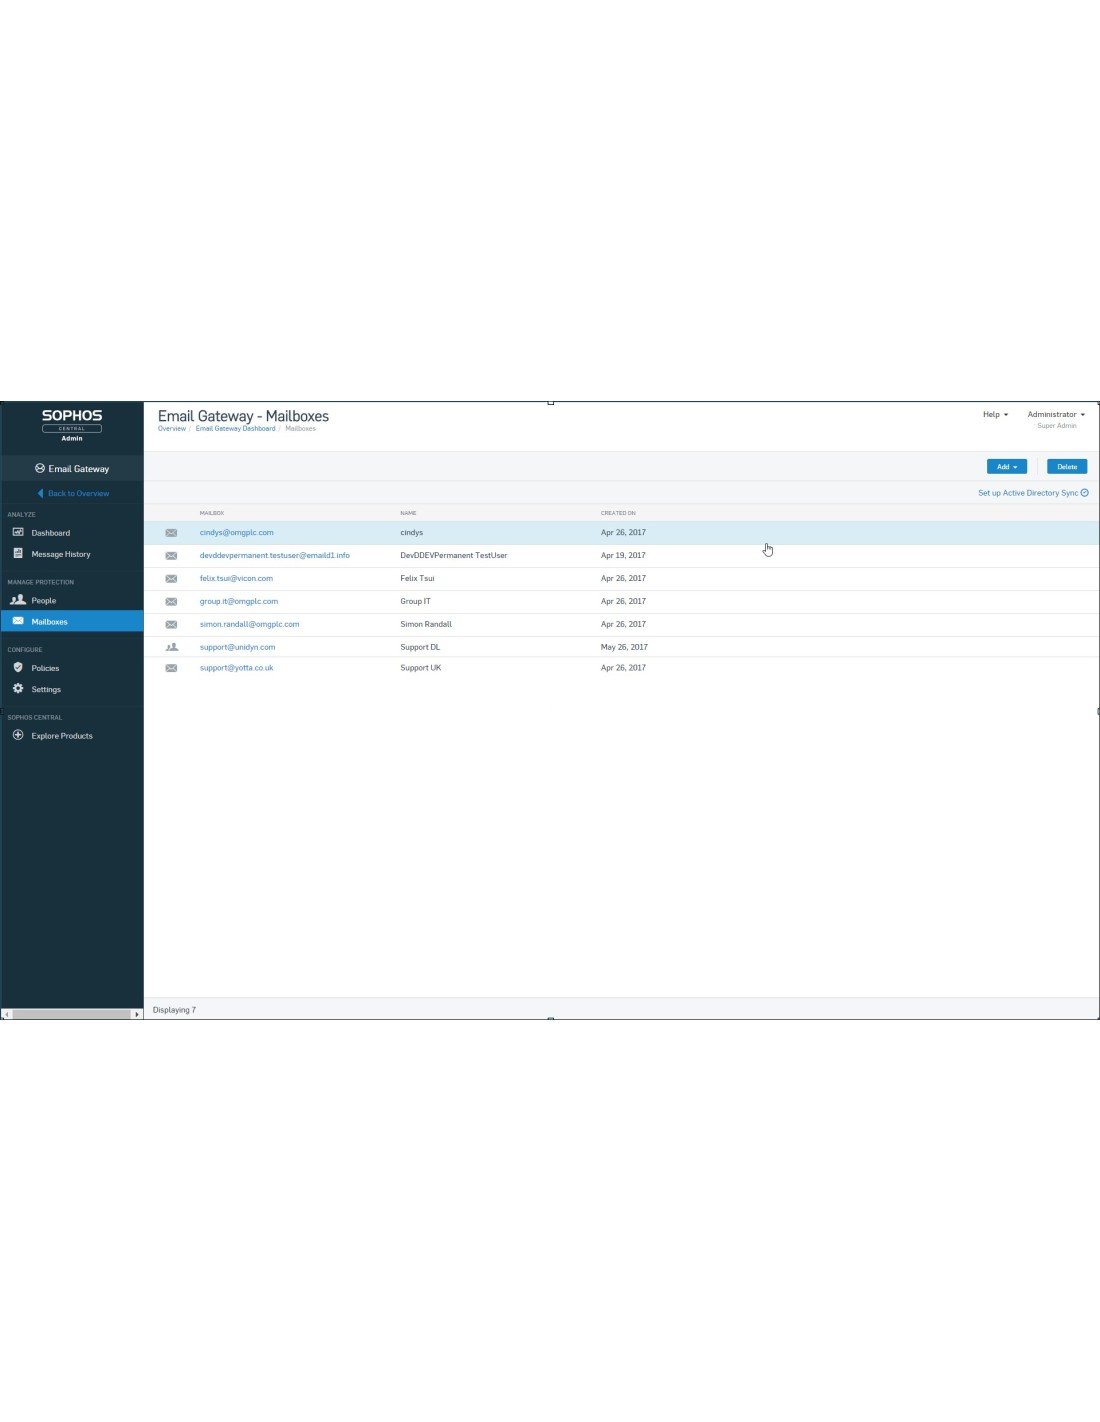Open the Administrator account dropdown
This screenshot has height=1422, width=1100.
pyautogui.click(x=1055, y=414)
